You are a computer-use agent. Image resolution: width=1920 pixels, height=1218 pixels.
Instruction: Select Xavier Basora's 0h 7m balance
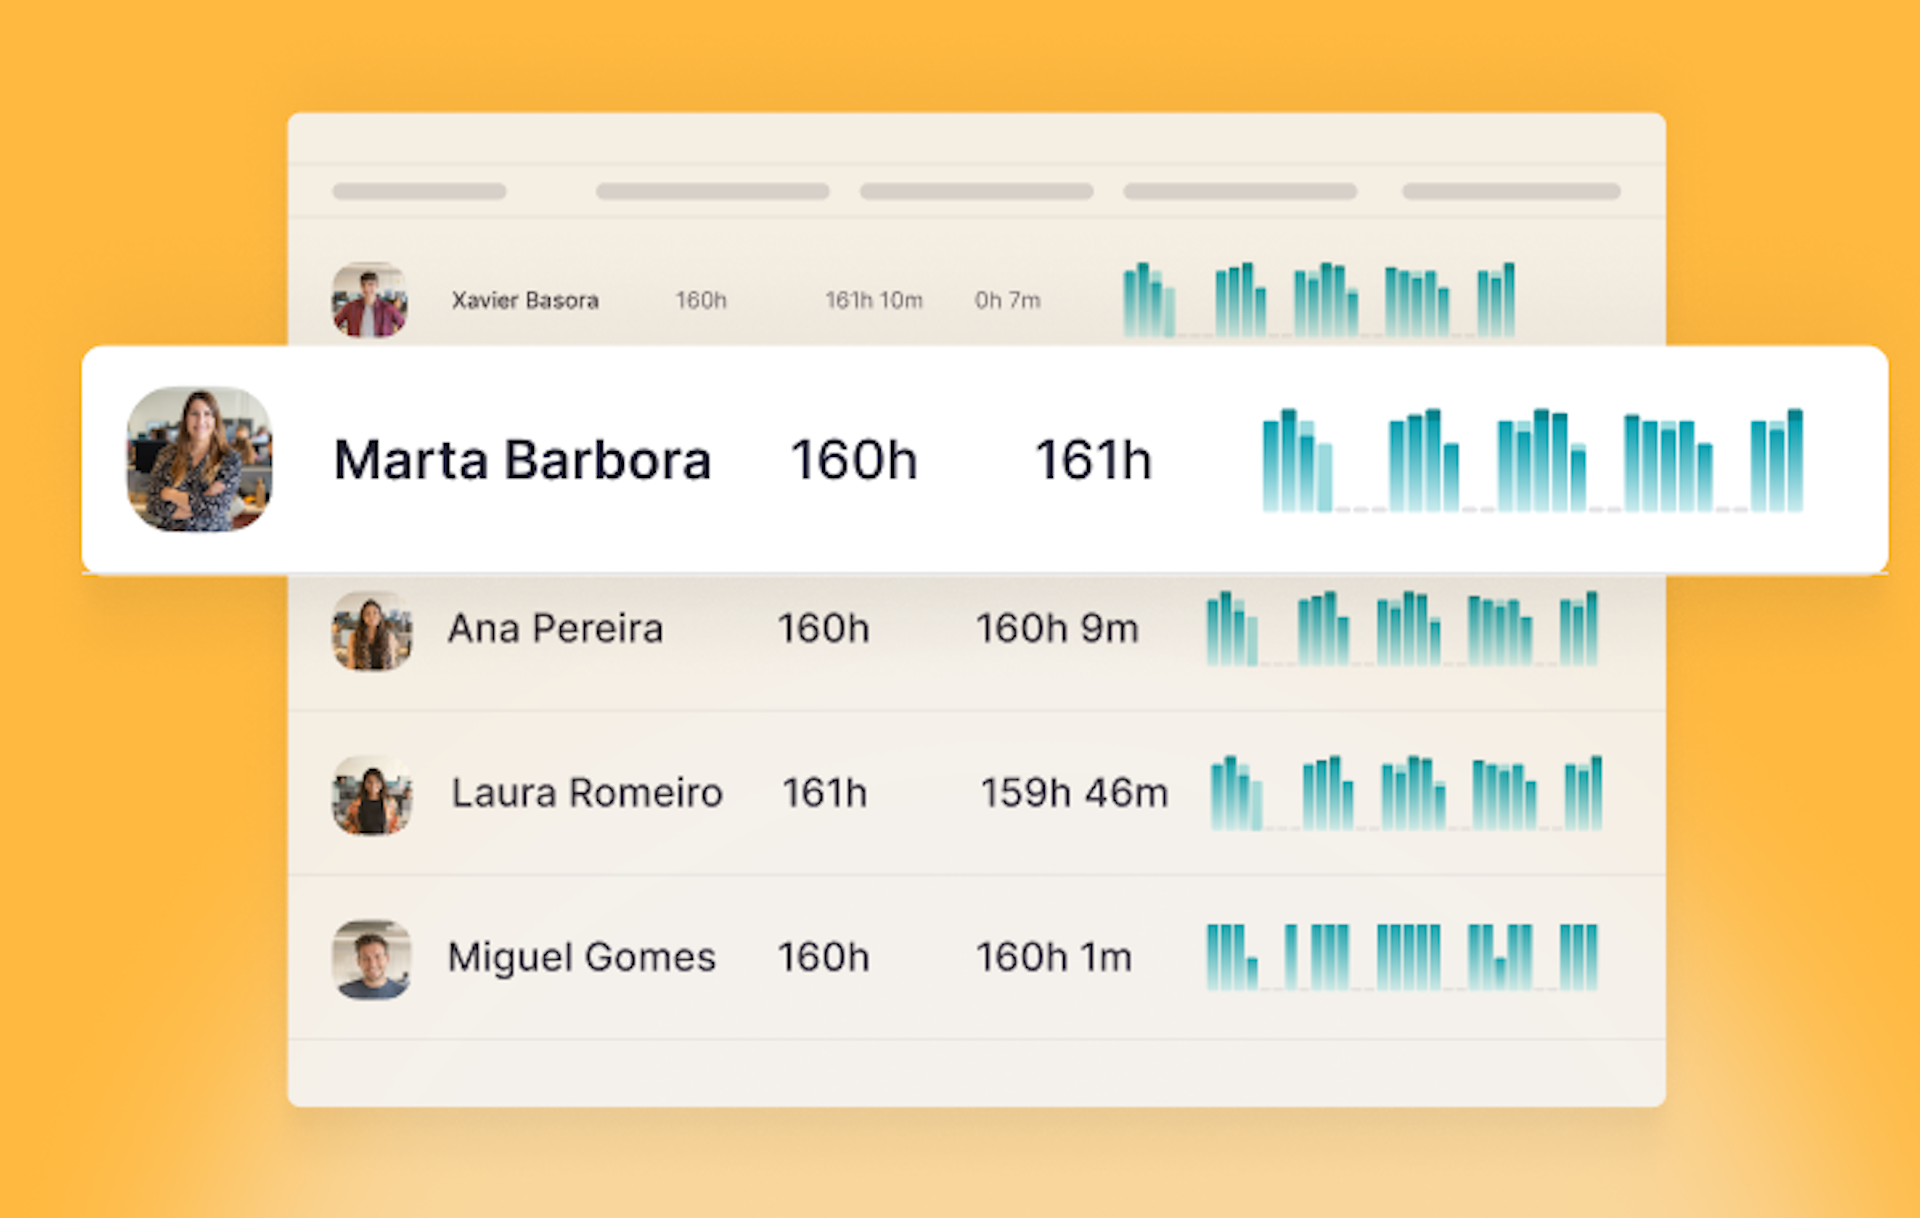click(x=1008, y=300)
